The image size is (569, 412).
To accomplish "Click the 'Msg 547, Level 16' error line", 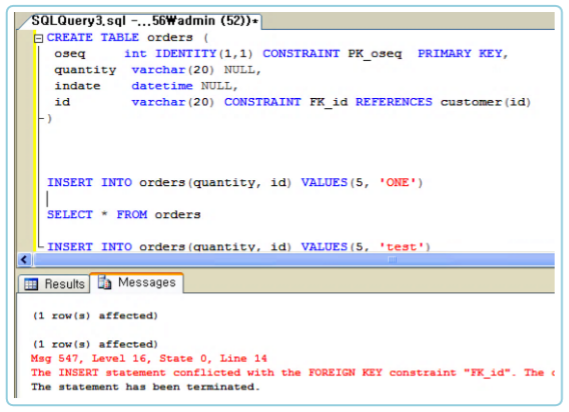I will 149,359.
